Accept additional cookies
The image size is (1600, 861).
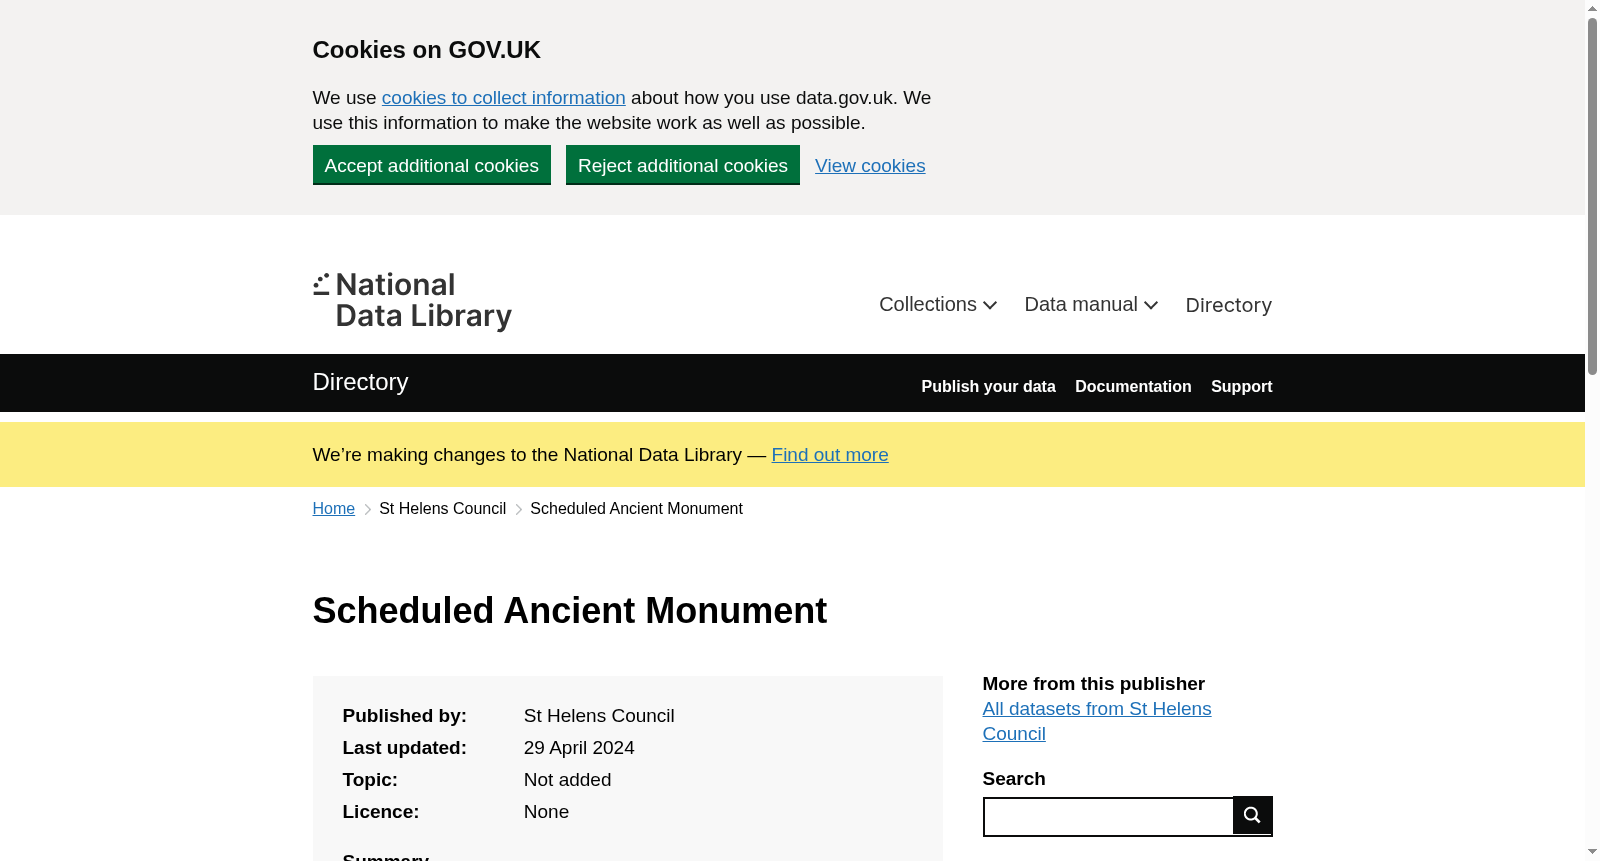point(432,165)
